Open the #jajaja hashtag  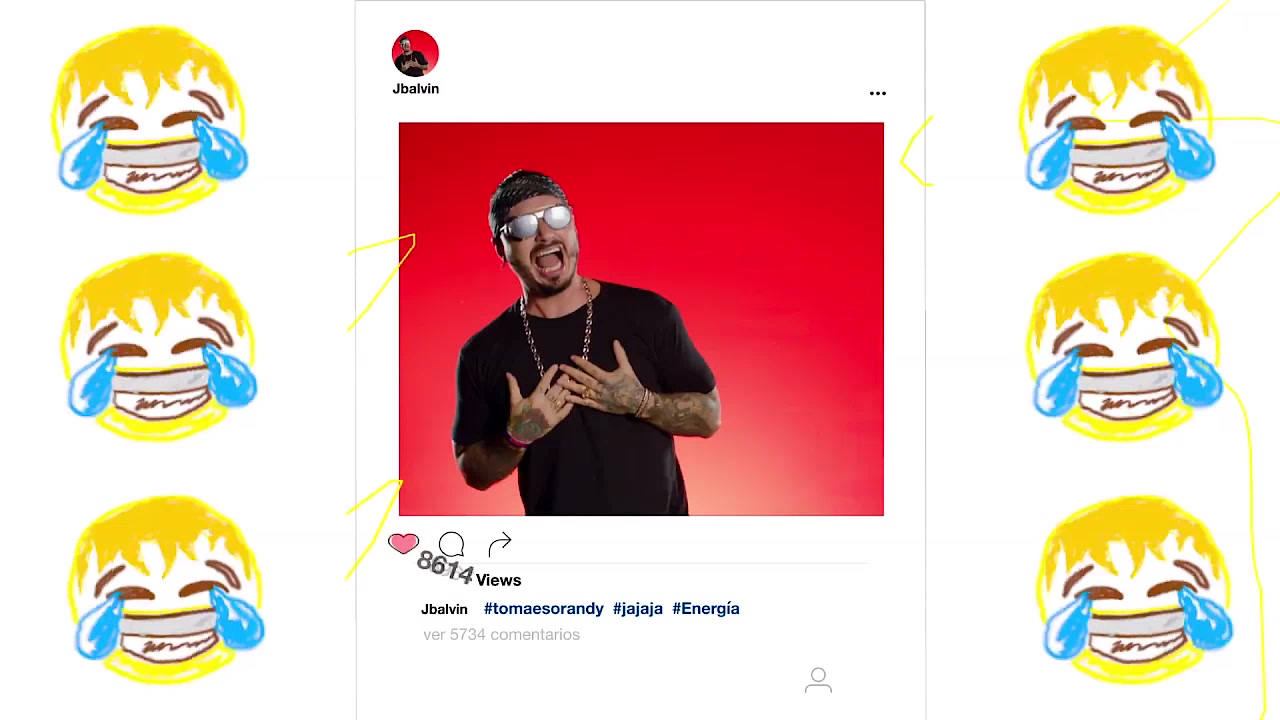click(x=638, y=608)
